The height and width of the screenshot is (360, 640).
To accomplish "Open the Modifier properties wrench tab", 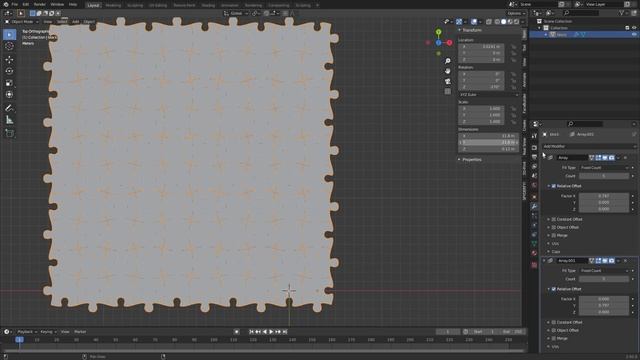I will tap(534, 207).
